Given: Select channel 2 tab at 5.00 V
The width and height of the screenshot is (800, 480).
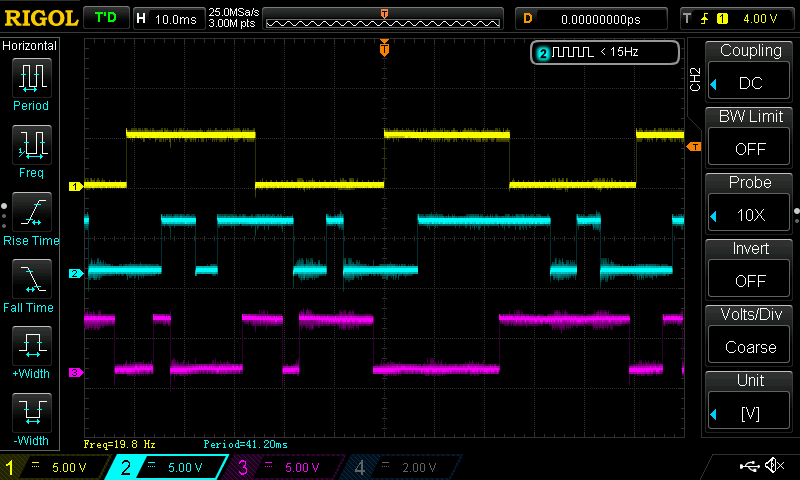Looking at the screenshot, I should pyautogui.click(x=166, y=467).
